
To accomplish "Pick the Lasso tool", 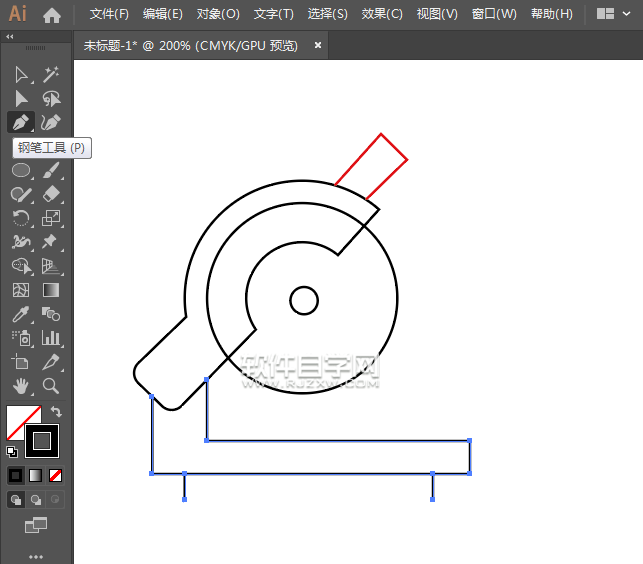I will click(x=51, y=98).
